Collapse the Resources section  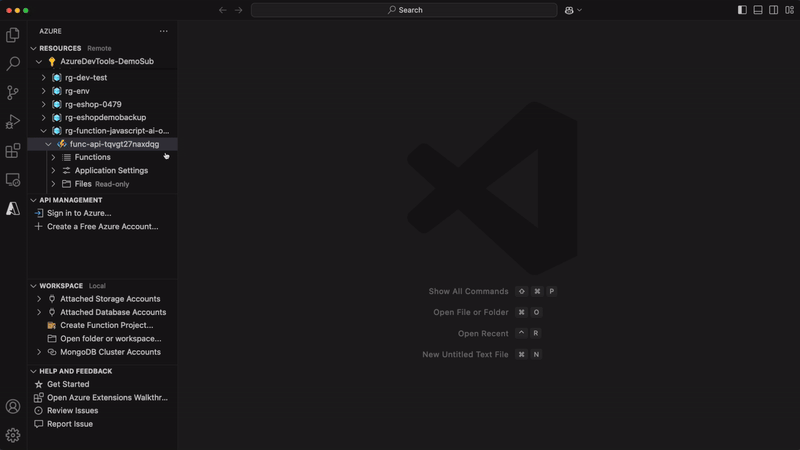click(33, 48)
